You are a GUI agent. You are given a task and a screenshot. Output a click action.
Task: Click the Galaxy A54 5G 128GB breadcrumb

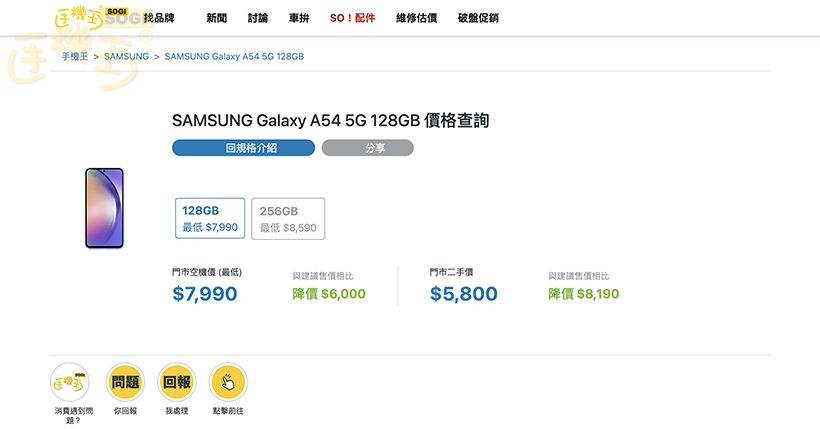click(234, 57)
